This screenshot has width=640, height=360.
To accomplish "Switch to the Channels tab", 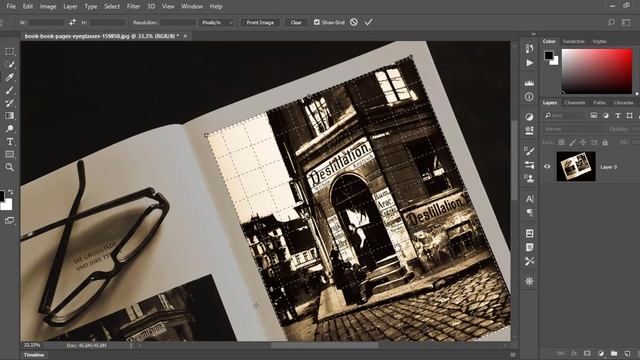I will pos(575,102).
